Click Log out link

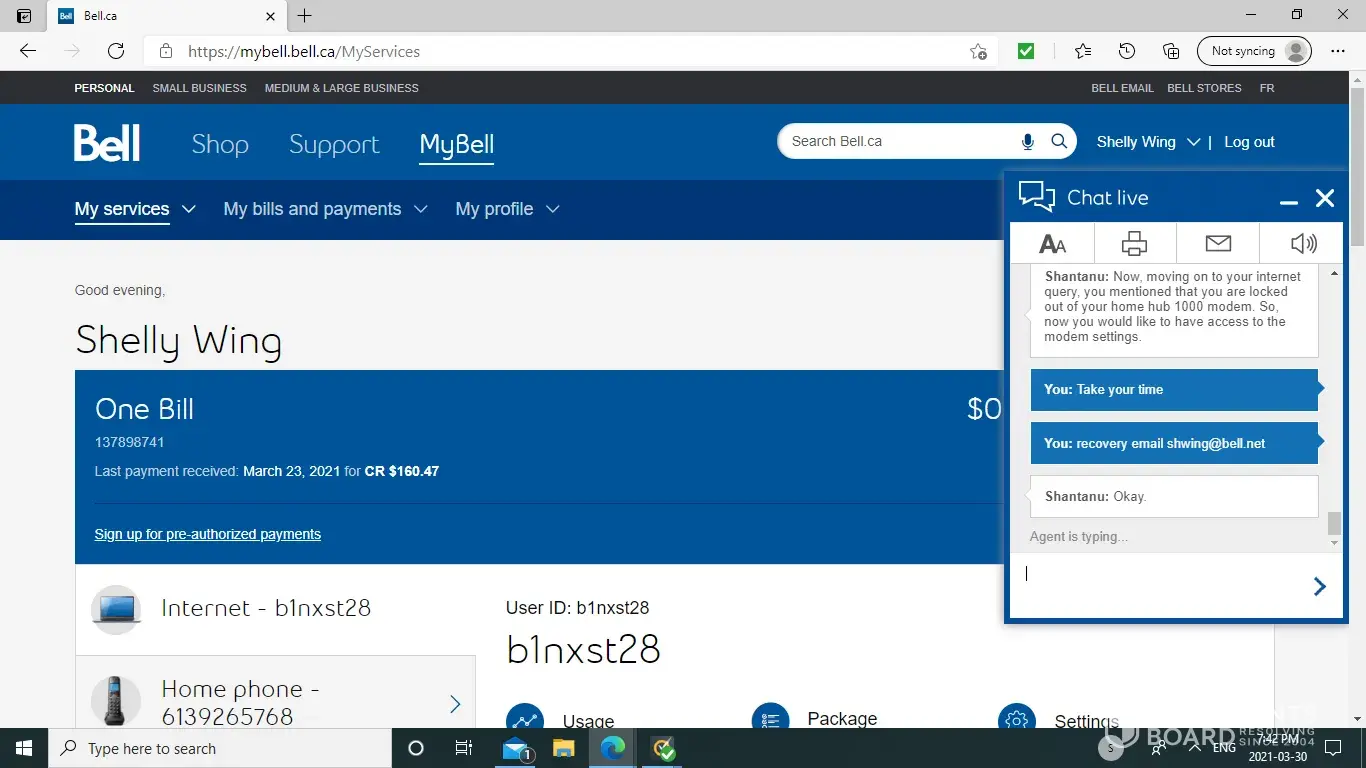pyautogui.click(x=1249, y=142)
